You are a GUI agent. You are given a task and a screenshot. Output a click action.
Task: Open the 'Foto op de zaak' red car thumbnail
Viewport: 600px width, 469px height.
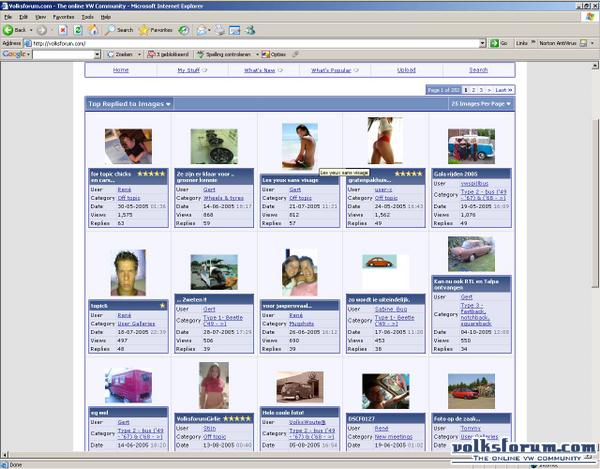tap(471, 391)
